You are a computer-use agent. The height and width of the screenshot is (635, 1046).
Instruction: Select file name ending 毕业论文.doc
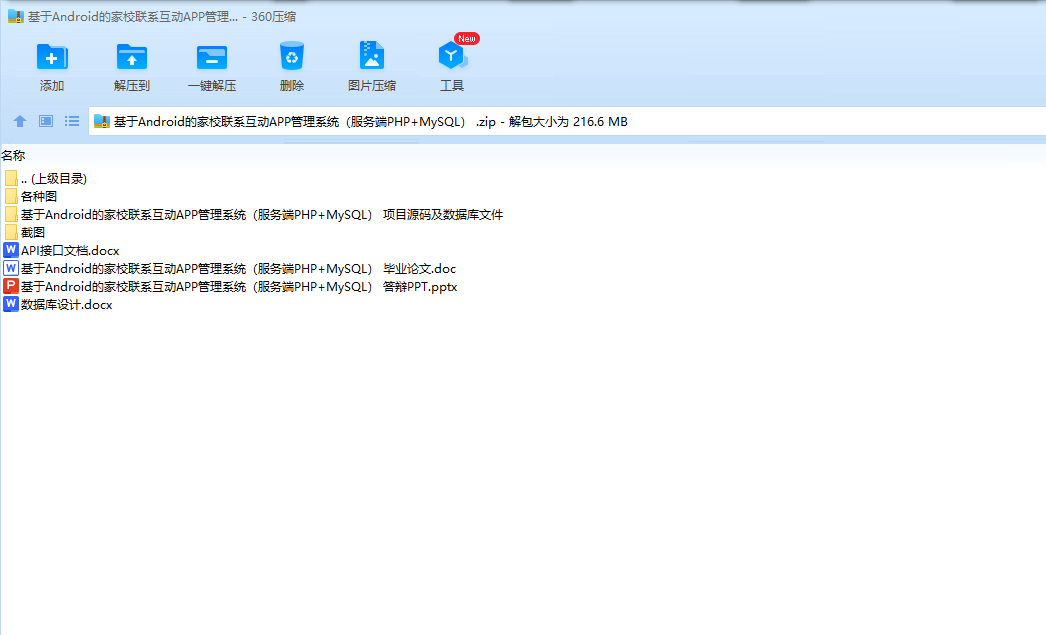tap(238, 269)
